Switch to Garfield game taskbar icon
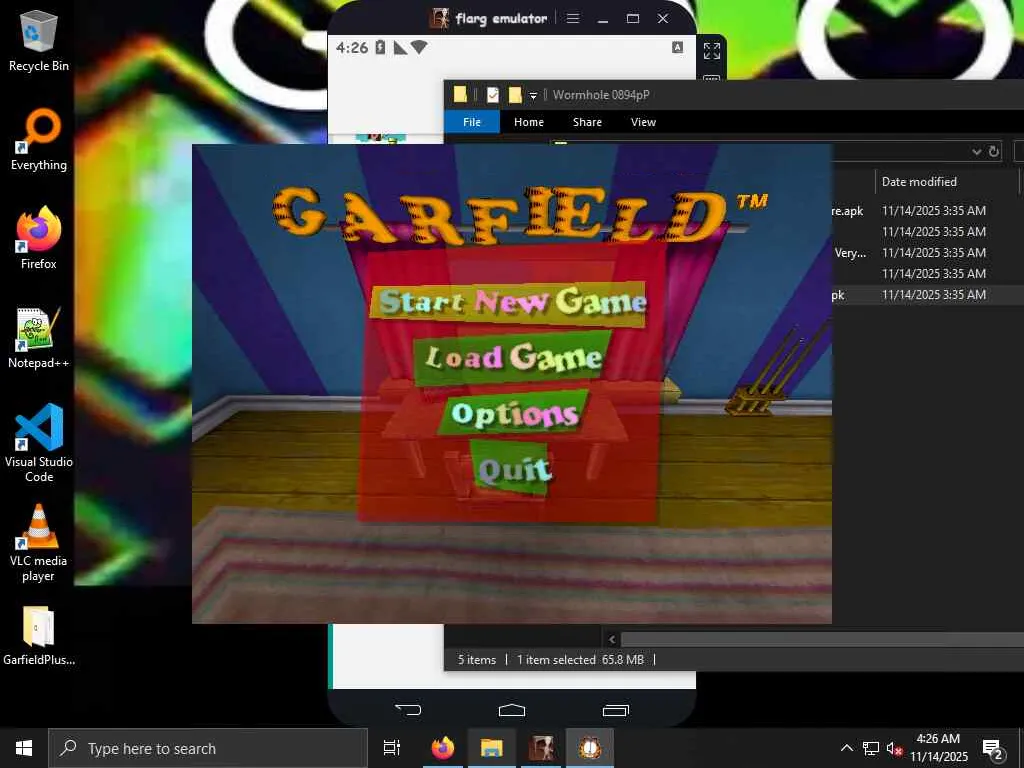This screenshot has height=768, width=1024. [590, 748]
